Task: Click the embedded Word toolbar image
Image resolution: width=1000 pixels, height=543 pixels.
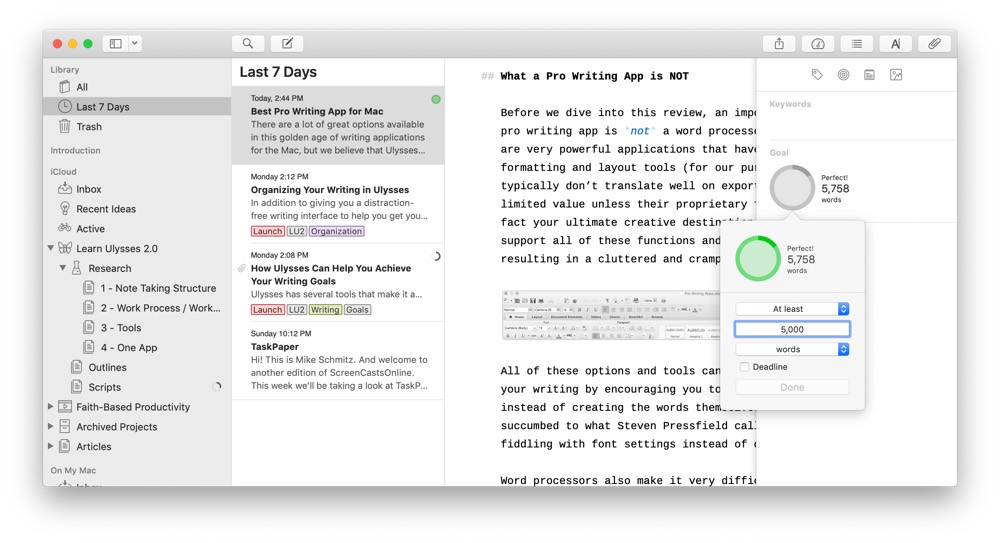Action: 611,315
